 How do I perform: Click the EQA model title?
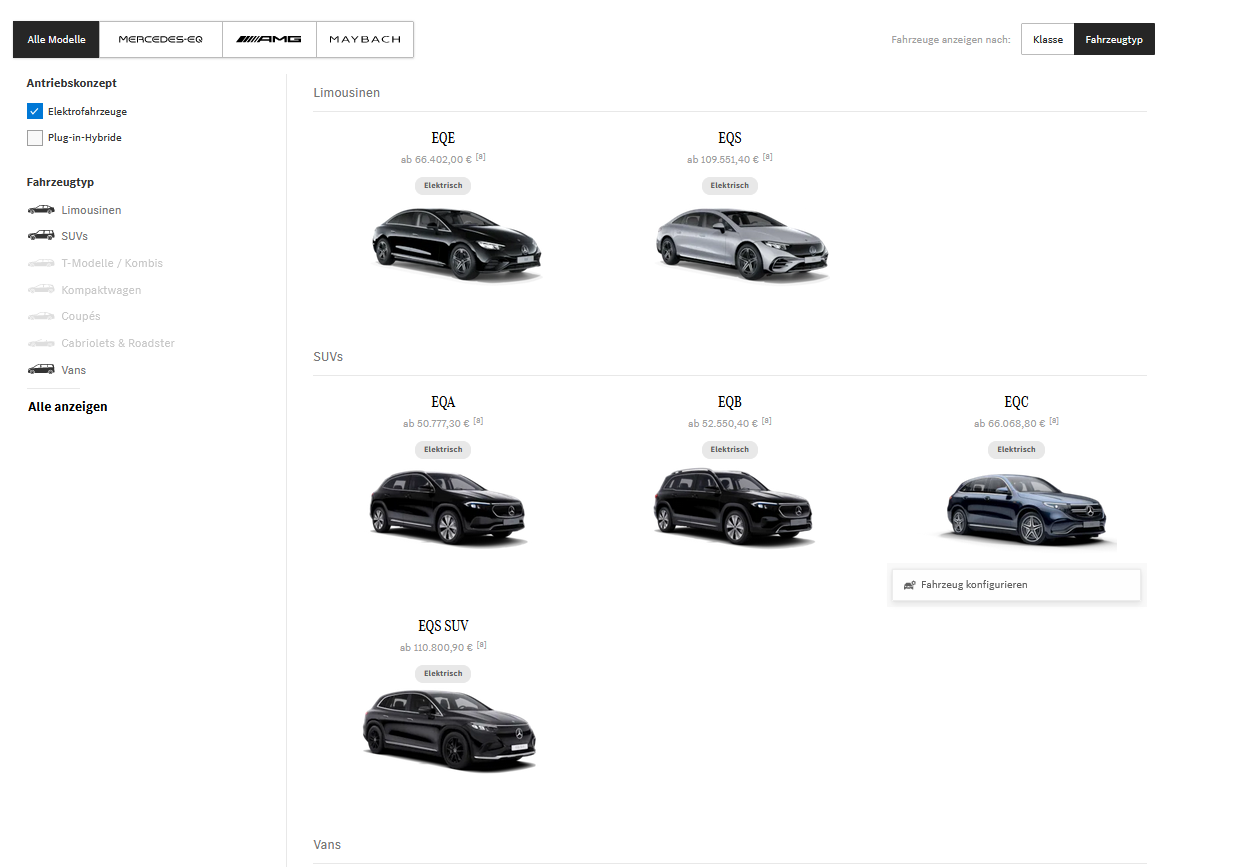coord(443,402)
